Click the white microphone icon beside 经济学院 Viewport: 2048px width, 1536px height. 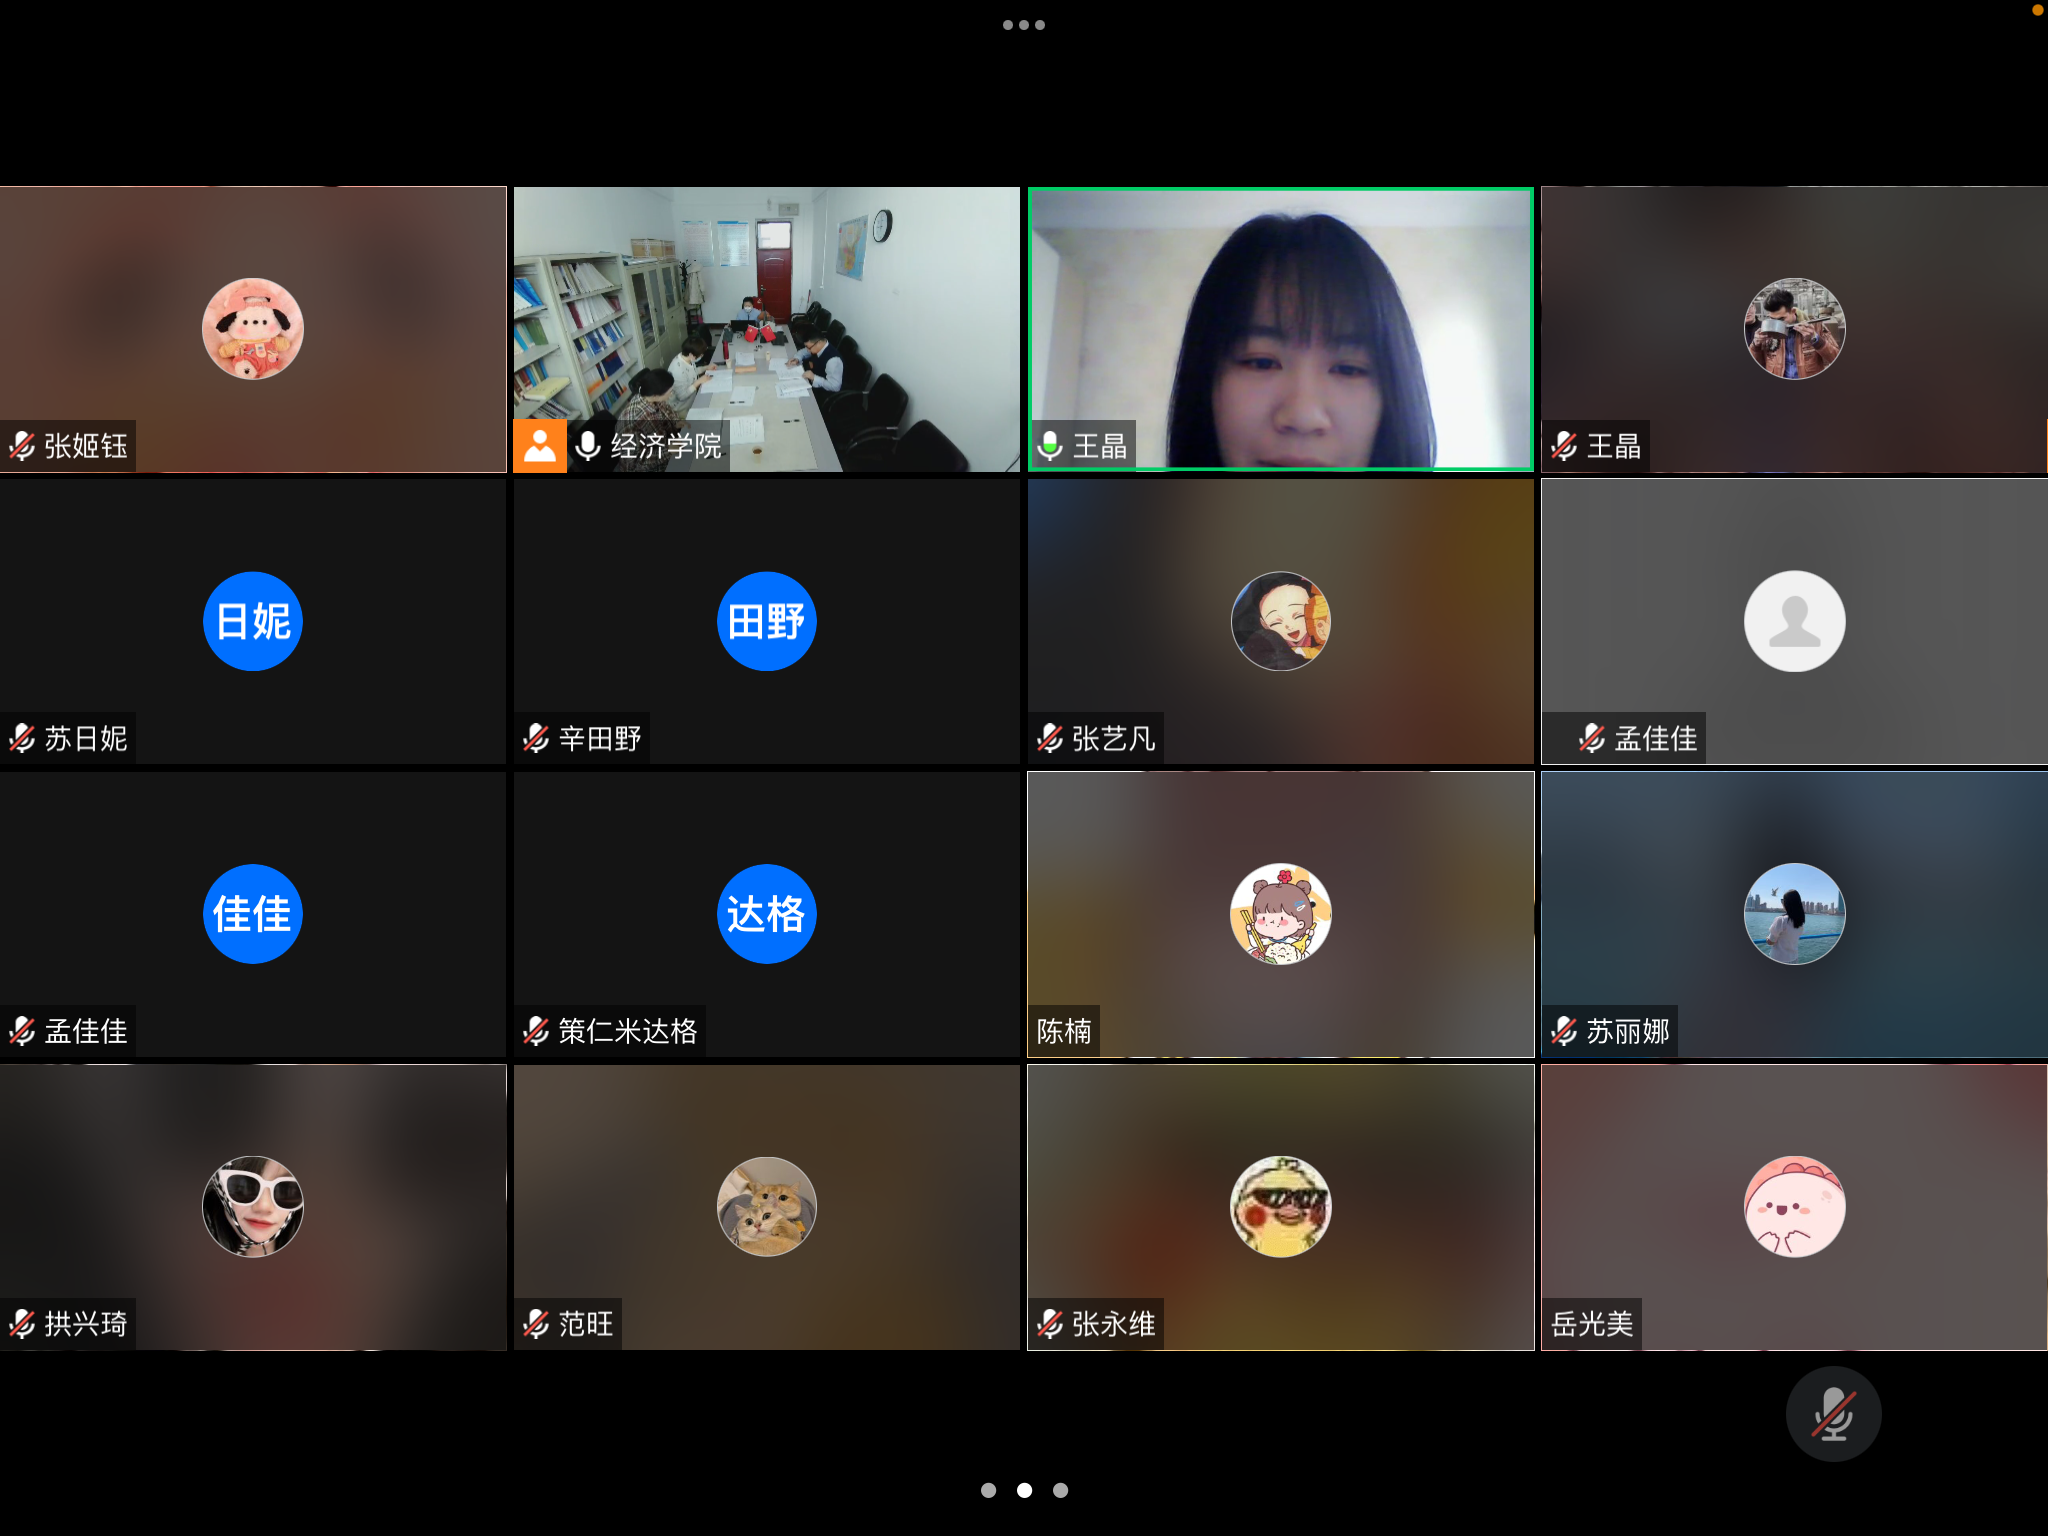(588, 446)
